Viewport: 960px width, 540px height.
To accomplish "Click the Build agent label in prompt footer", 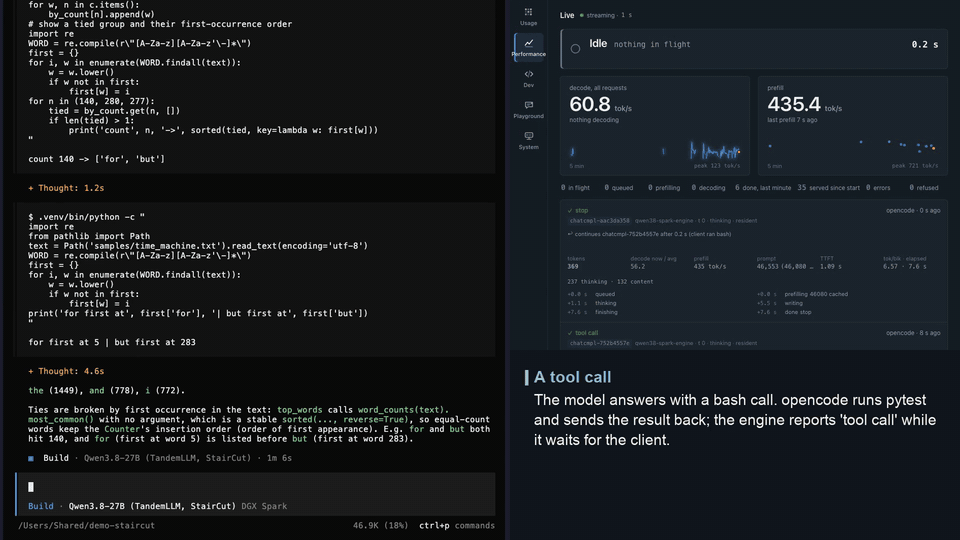I will tap(40, 506).
